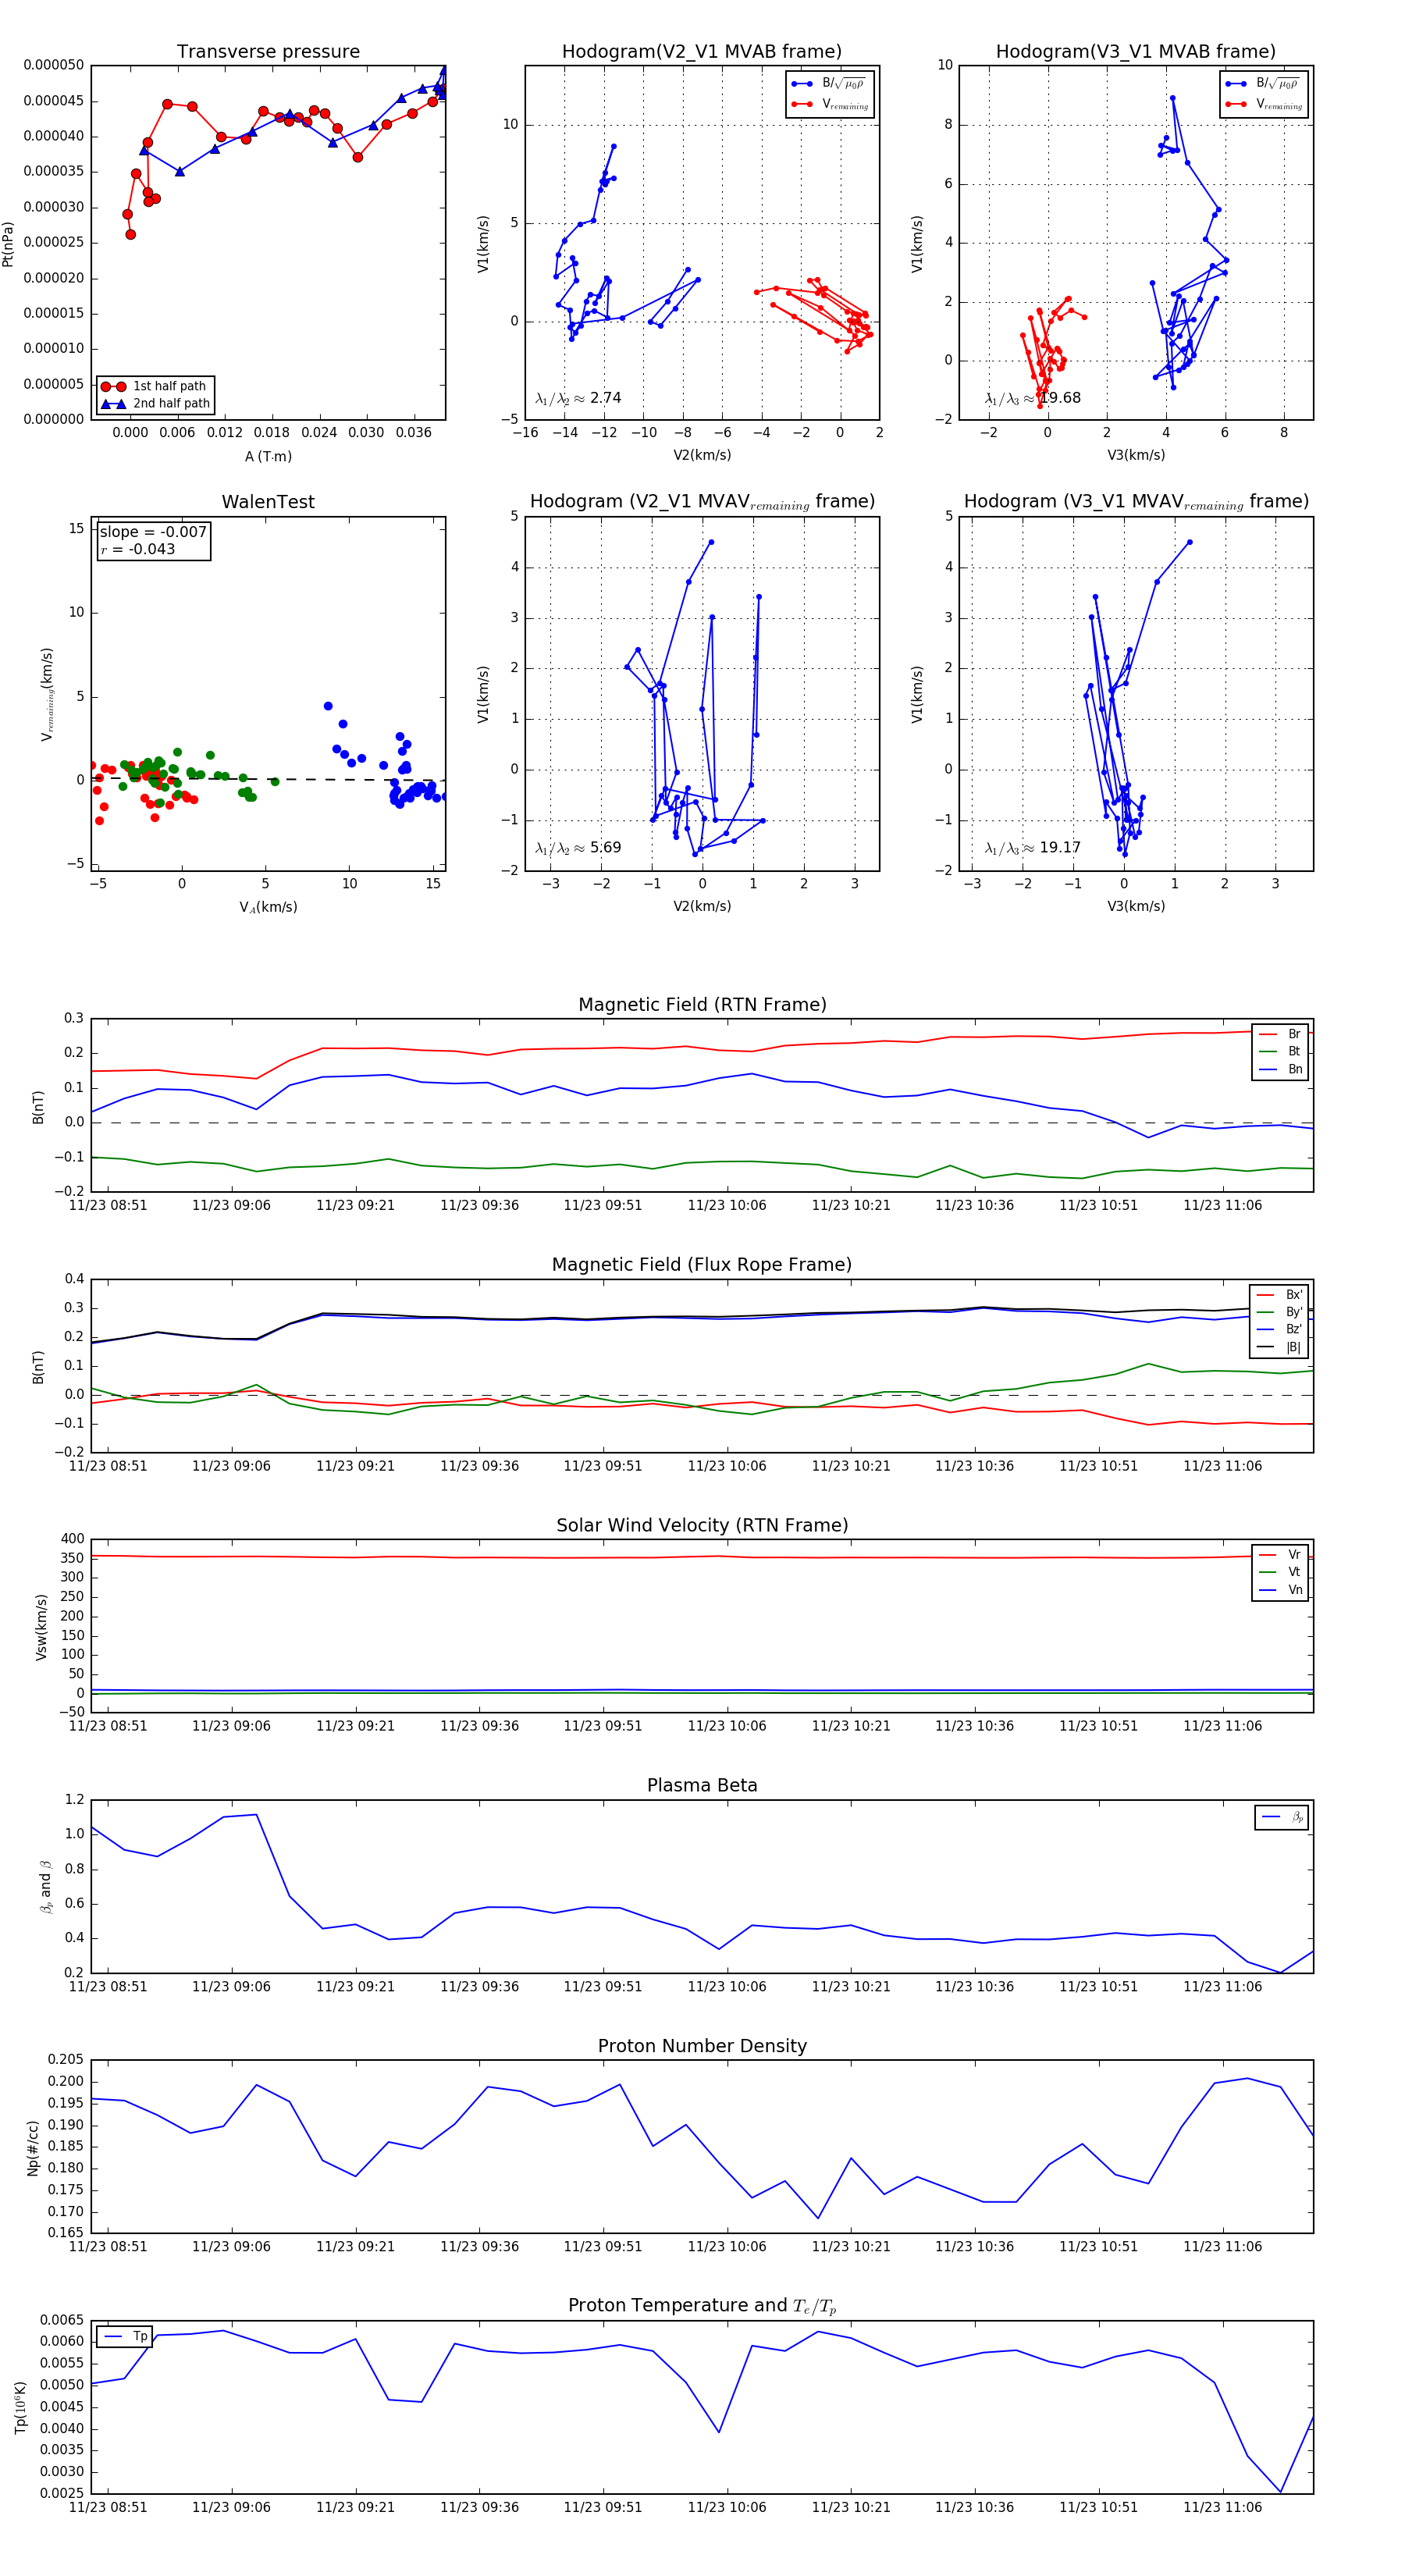The image size is (1405, 2576).
Task: Click 'A (T·m)' x-axis label
Action: (x=268, y=456)
